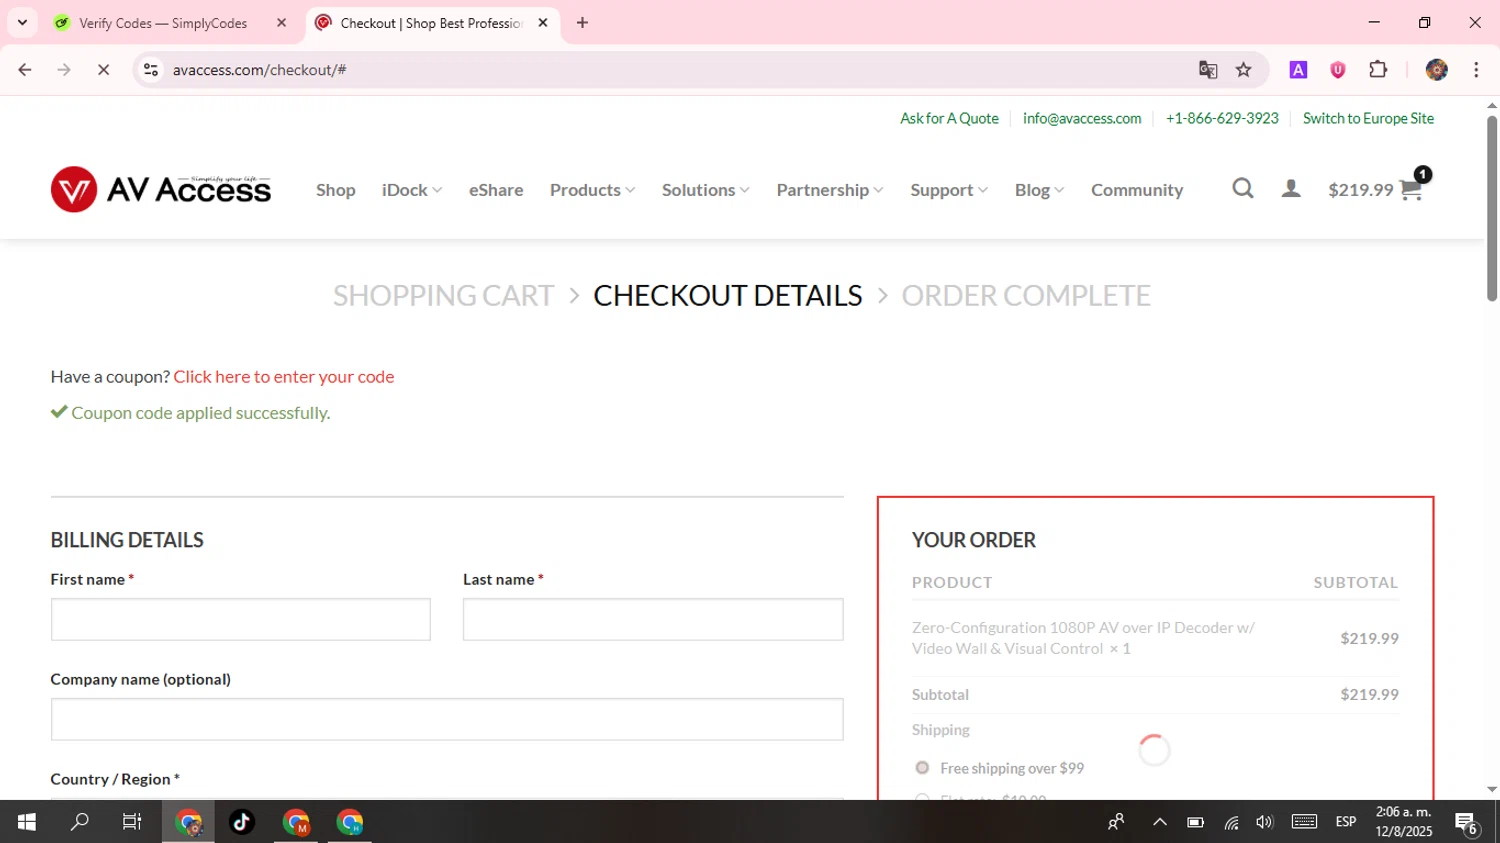Expand the Support dropdown menu
Screen dimensions: 1500x843
point(949,190)
